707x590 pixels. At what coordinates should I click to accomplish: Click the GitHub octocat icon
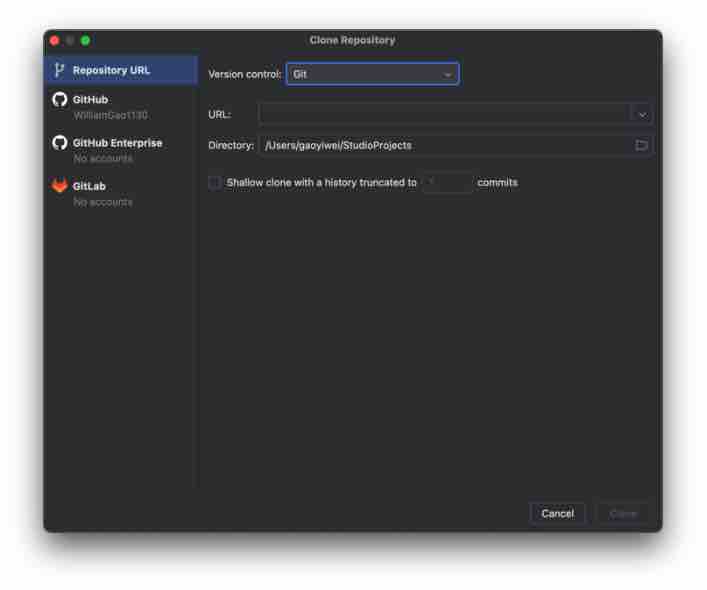[x=60, y=100]
